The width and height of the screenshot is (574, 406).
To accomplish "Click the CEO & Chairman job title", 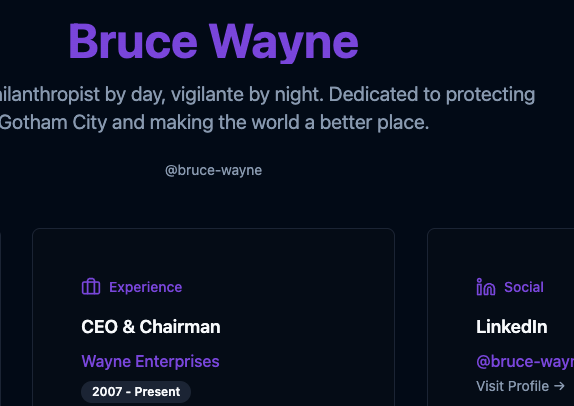I will pos(151,327).
